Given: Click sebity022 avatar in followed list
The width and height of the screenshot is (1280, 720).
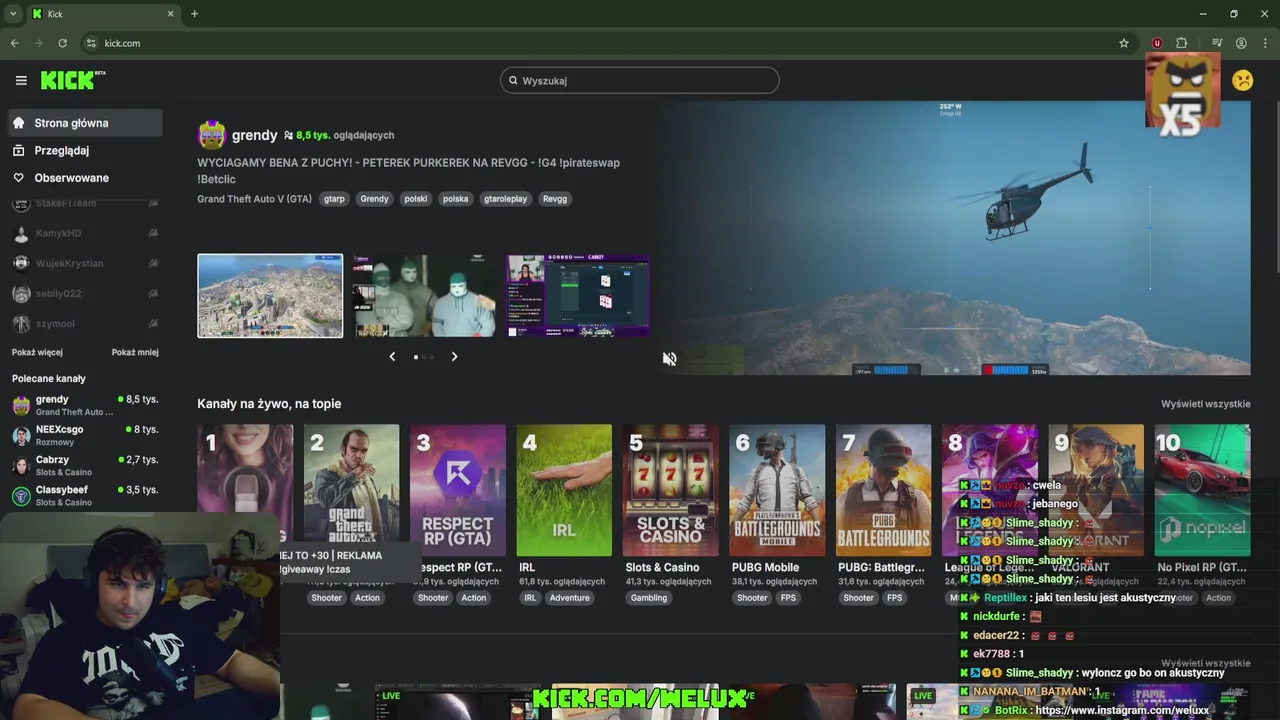Looking at the screenshot, I should (x=21, y=294).
